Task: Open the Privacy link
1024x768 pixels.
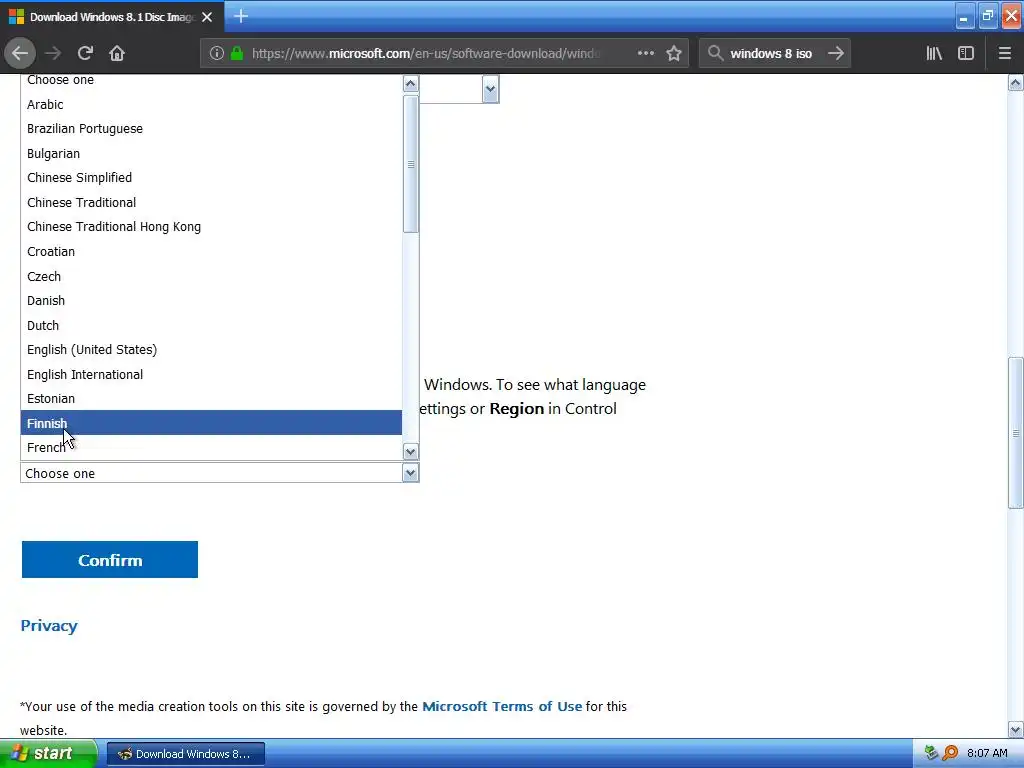Action: (x=49, y=626)
